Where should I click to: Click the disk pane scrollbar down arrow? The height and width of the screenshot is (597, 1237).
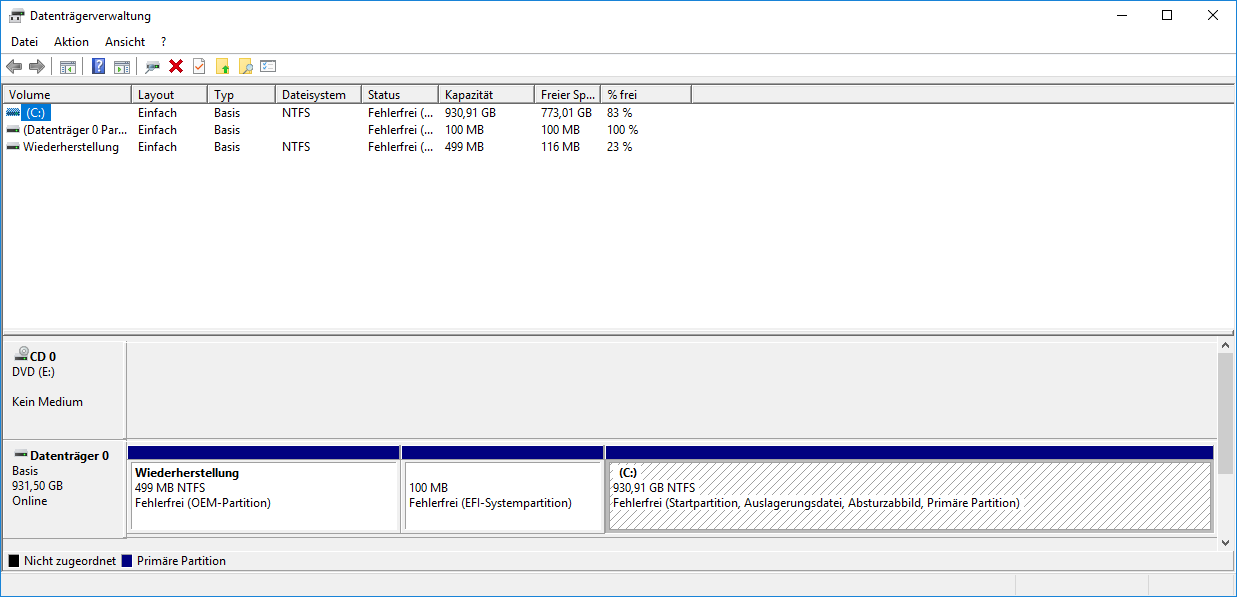click(1227, 541)
